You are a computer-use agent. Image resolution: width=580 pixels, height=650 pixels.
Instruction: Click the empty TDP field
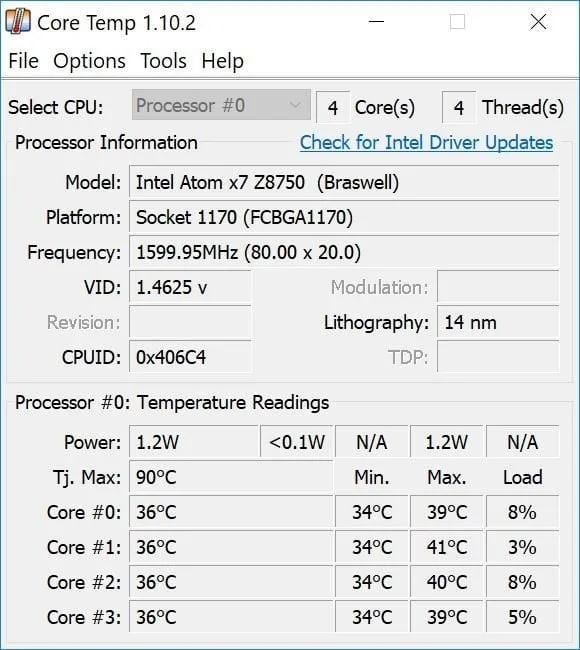coord(497,357)
